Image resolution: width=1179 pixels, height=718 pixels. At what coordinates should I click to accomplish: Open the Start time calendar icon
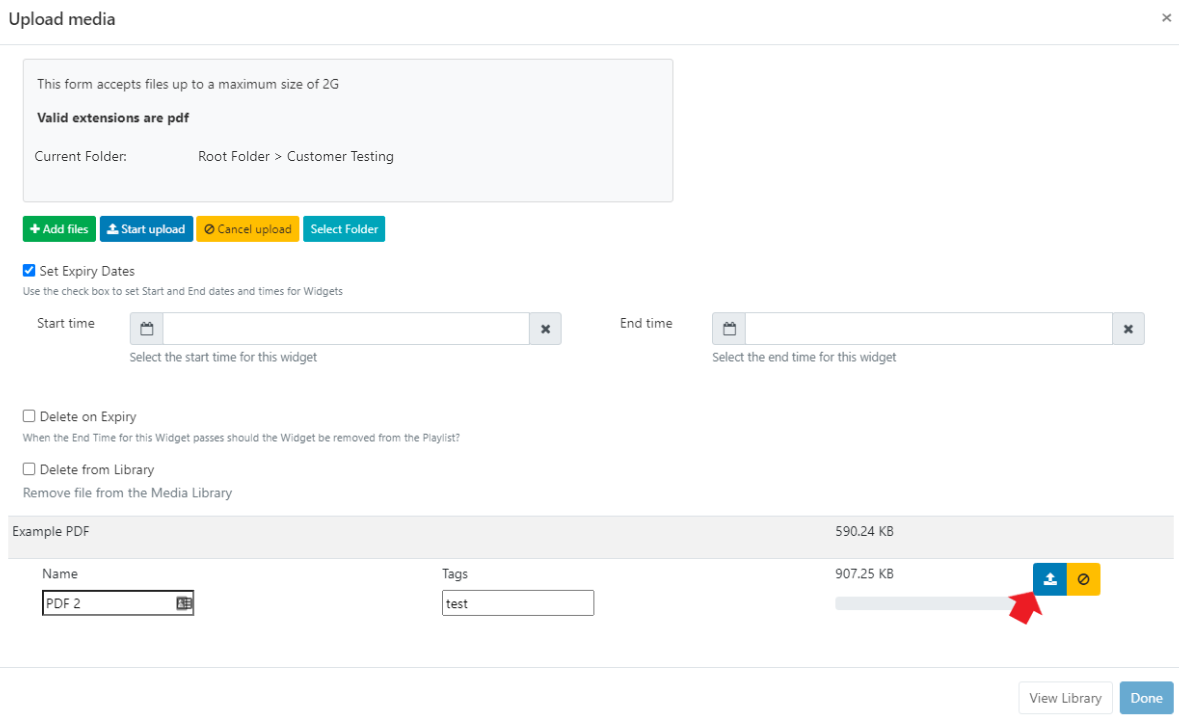point(147,329)
